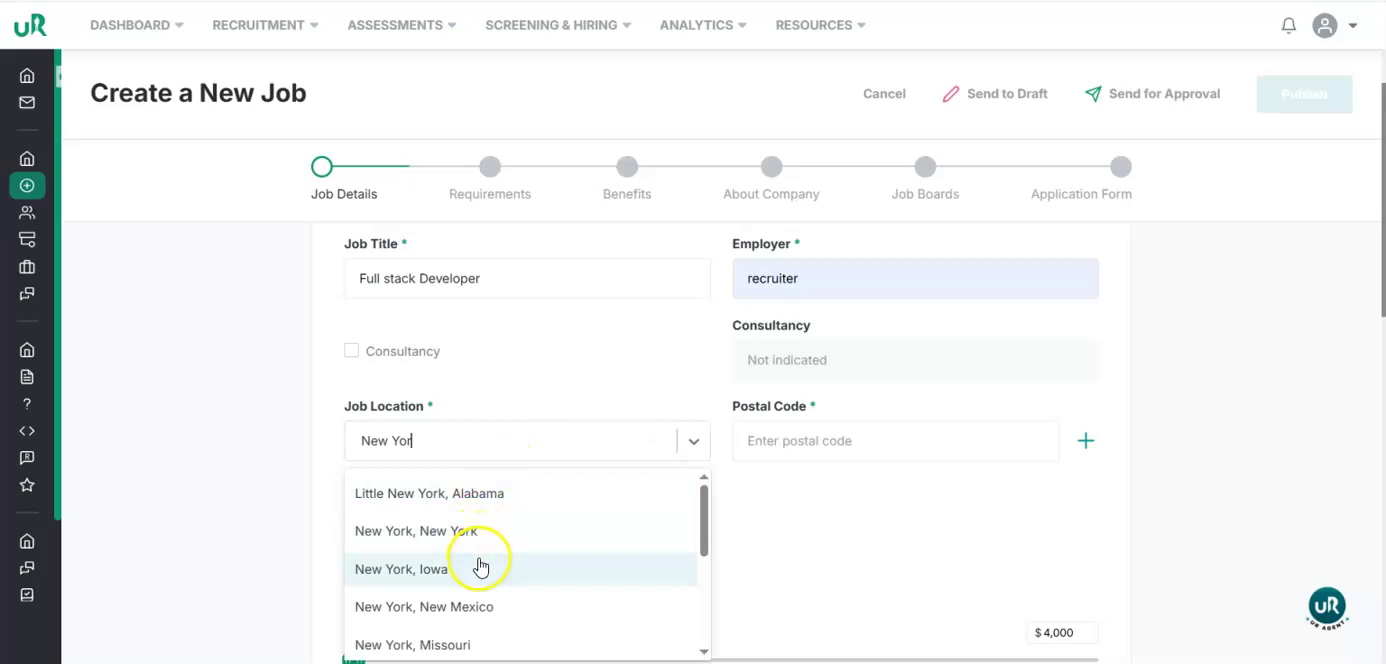Open the UR Agent chat bubble
Viewport: 1386px width, 664px height.
pos(1326,607)
